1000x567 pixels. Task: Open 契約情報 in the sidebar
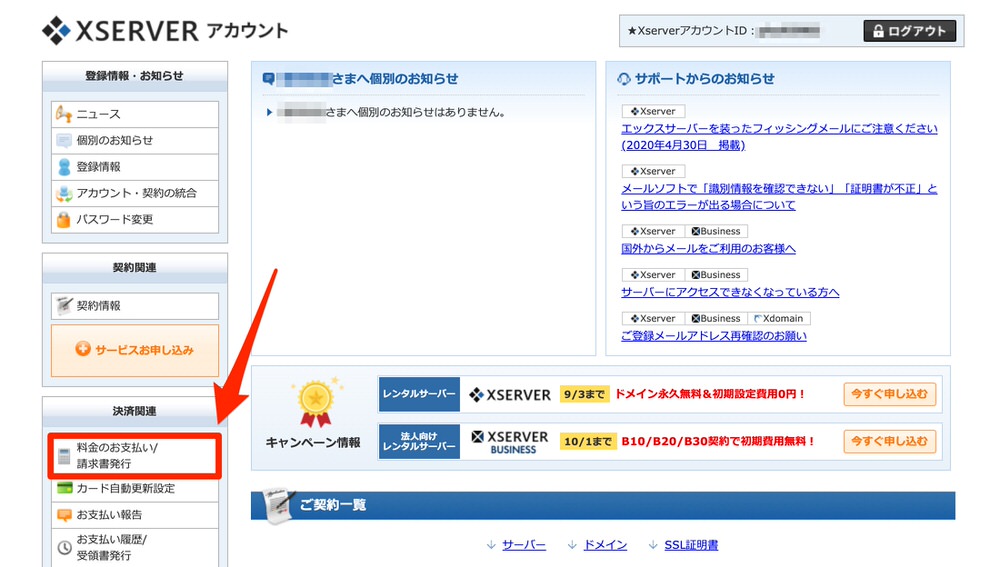pyautogui.click(x=135, y=306)
